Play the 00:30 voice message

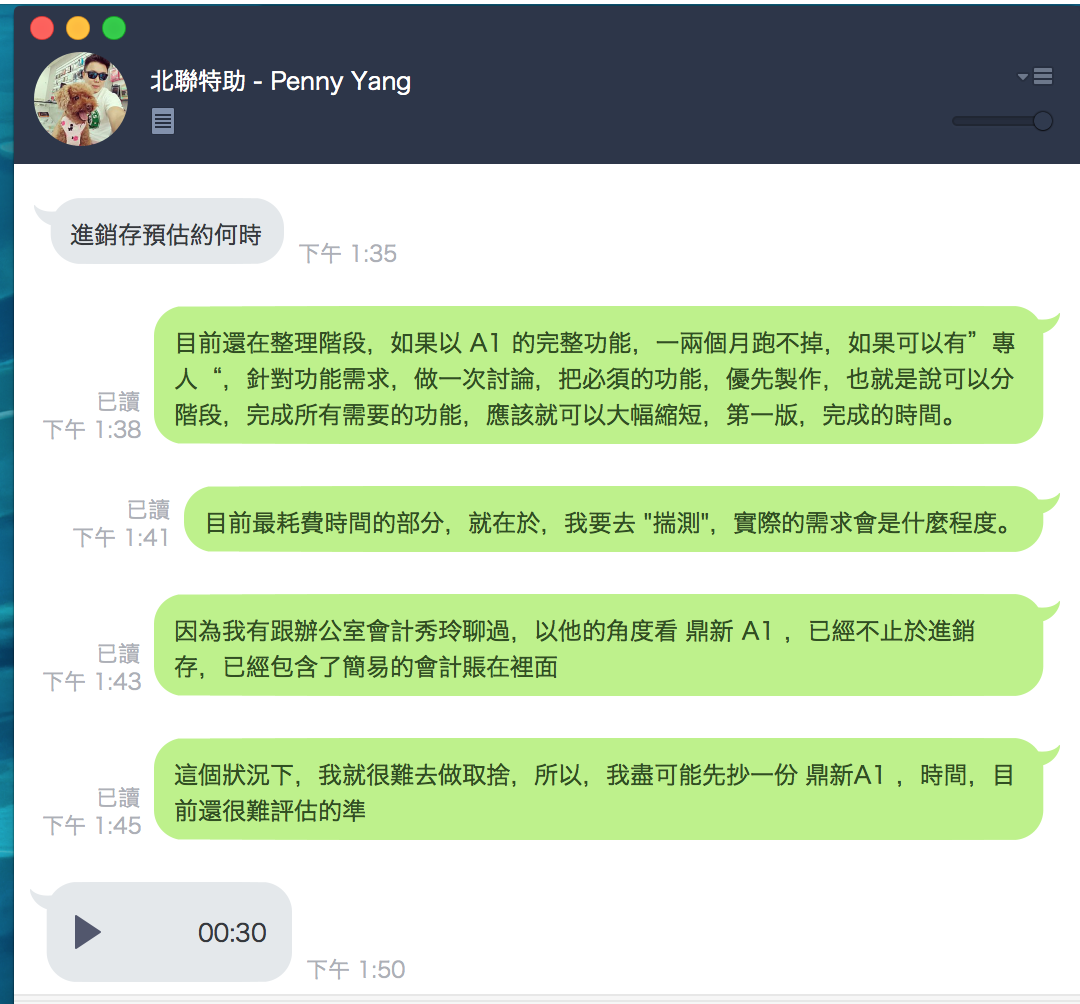click(x=87, y=932)
